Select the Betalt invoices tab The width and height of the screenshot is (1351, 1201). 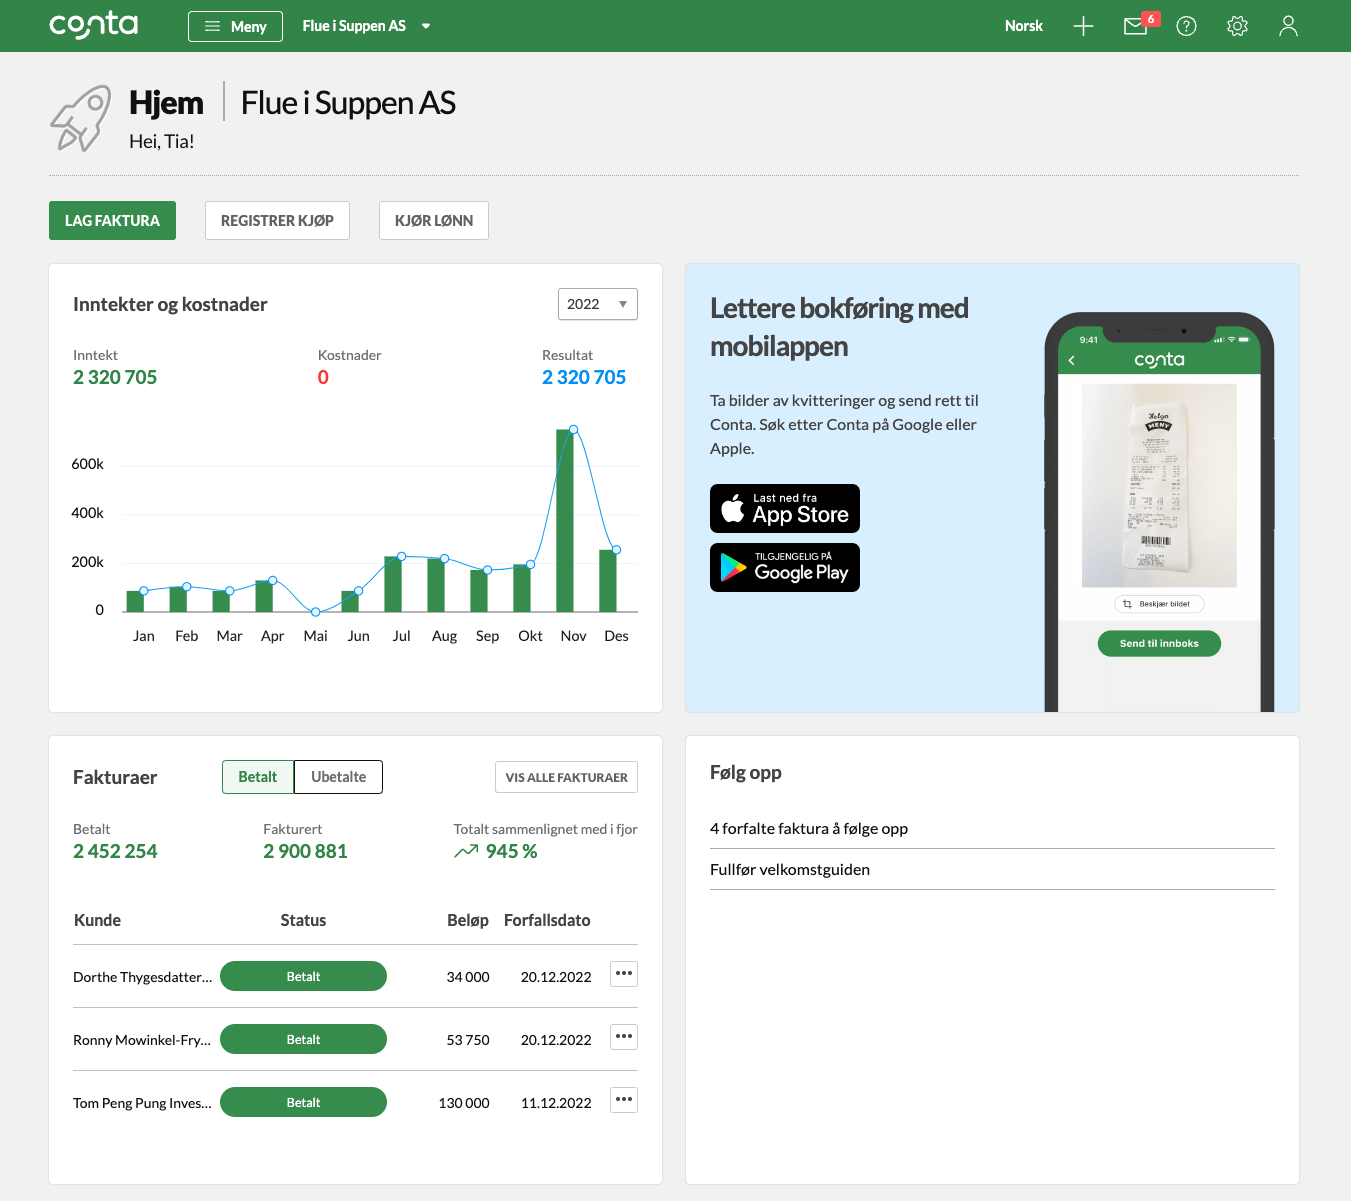[258, 777]
